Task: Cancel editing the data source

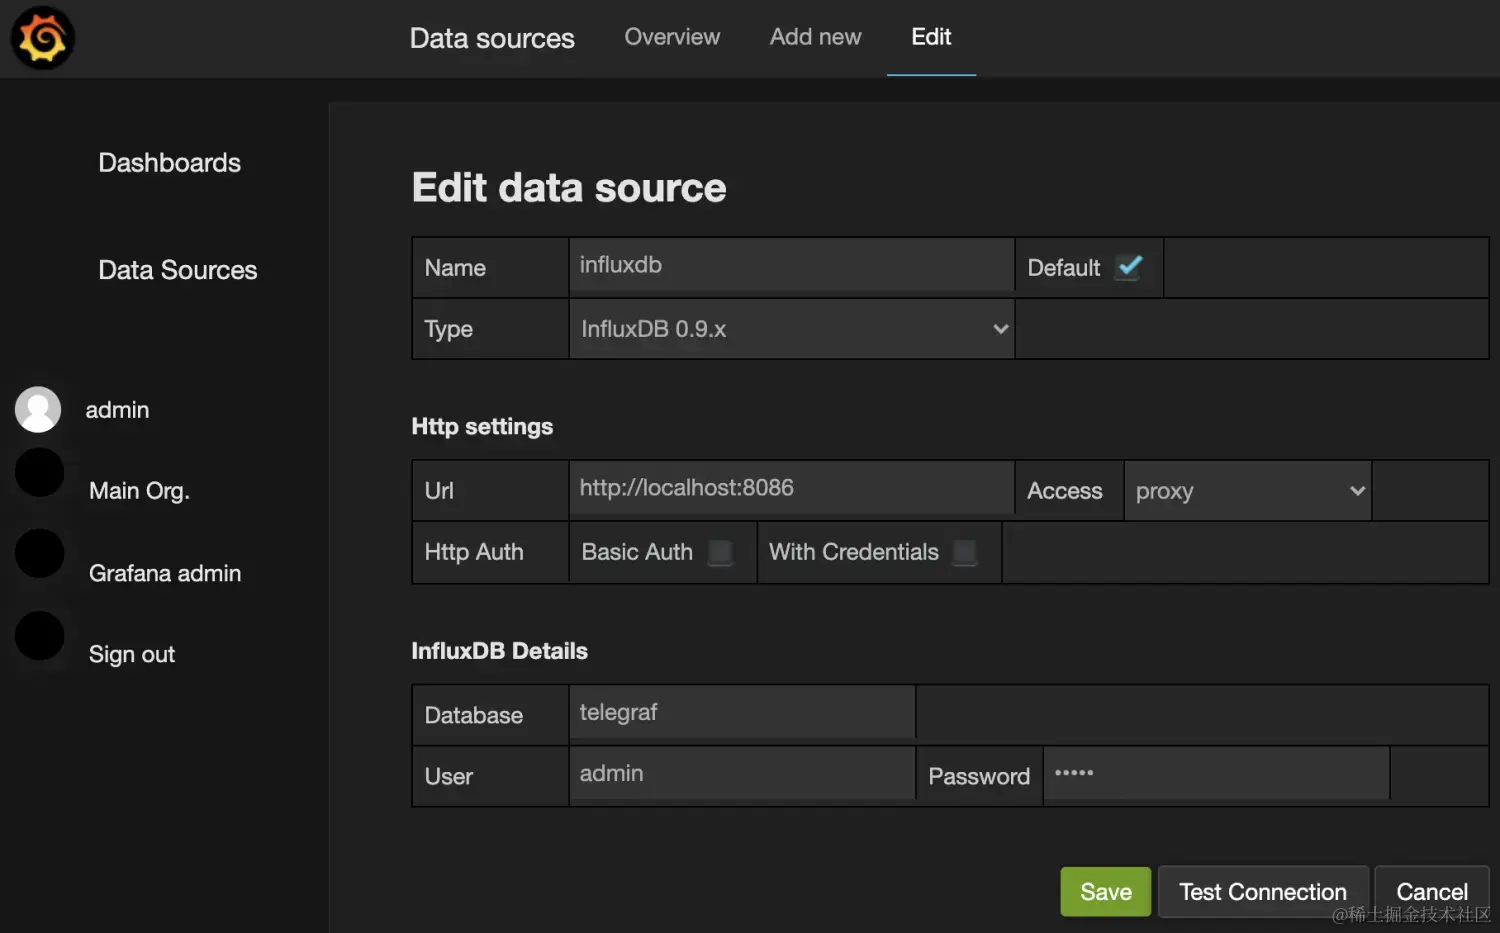Action: (1431, 891)
